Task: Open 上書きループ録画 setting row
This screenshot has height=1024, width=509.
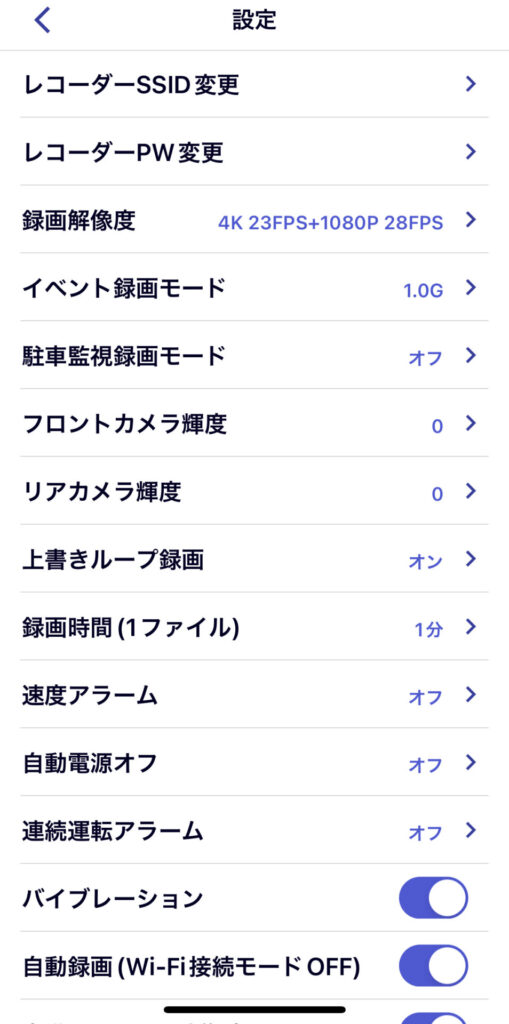Action: (x=254, y=559)
